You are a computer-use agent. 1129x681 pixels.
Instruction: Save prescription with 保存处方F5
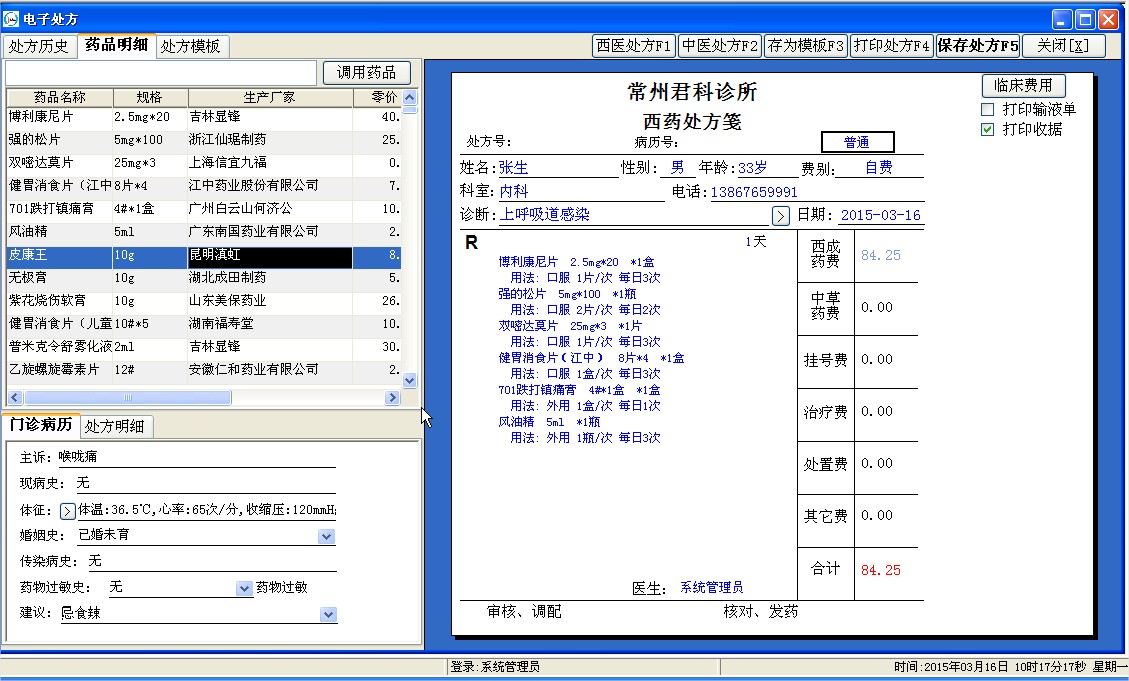978,45
